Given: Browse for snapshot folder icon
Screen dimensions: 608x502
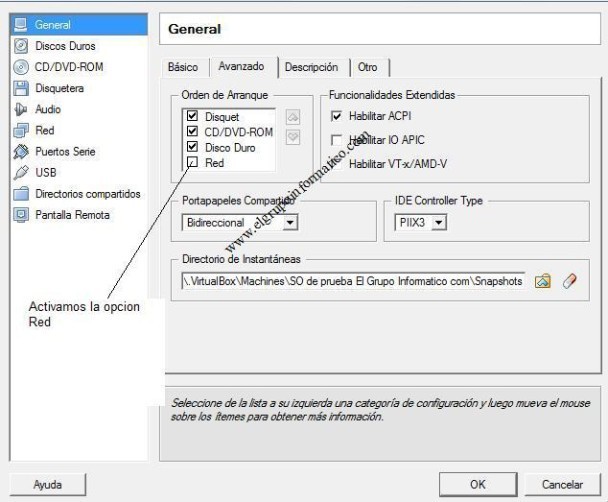Looking at the screenshot, I should 542,281.
